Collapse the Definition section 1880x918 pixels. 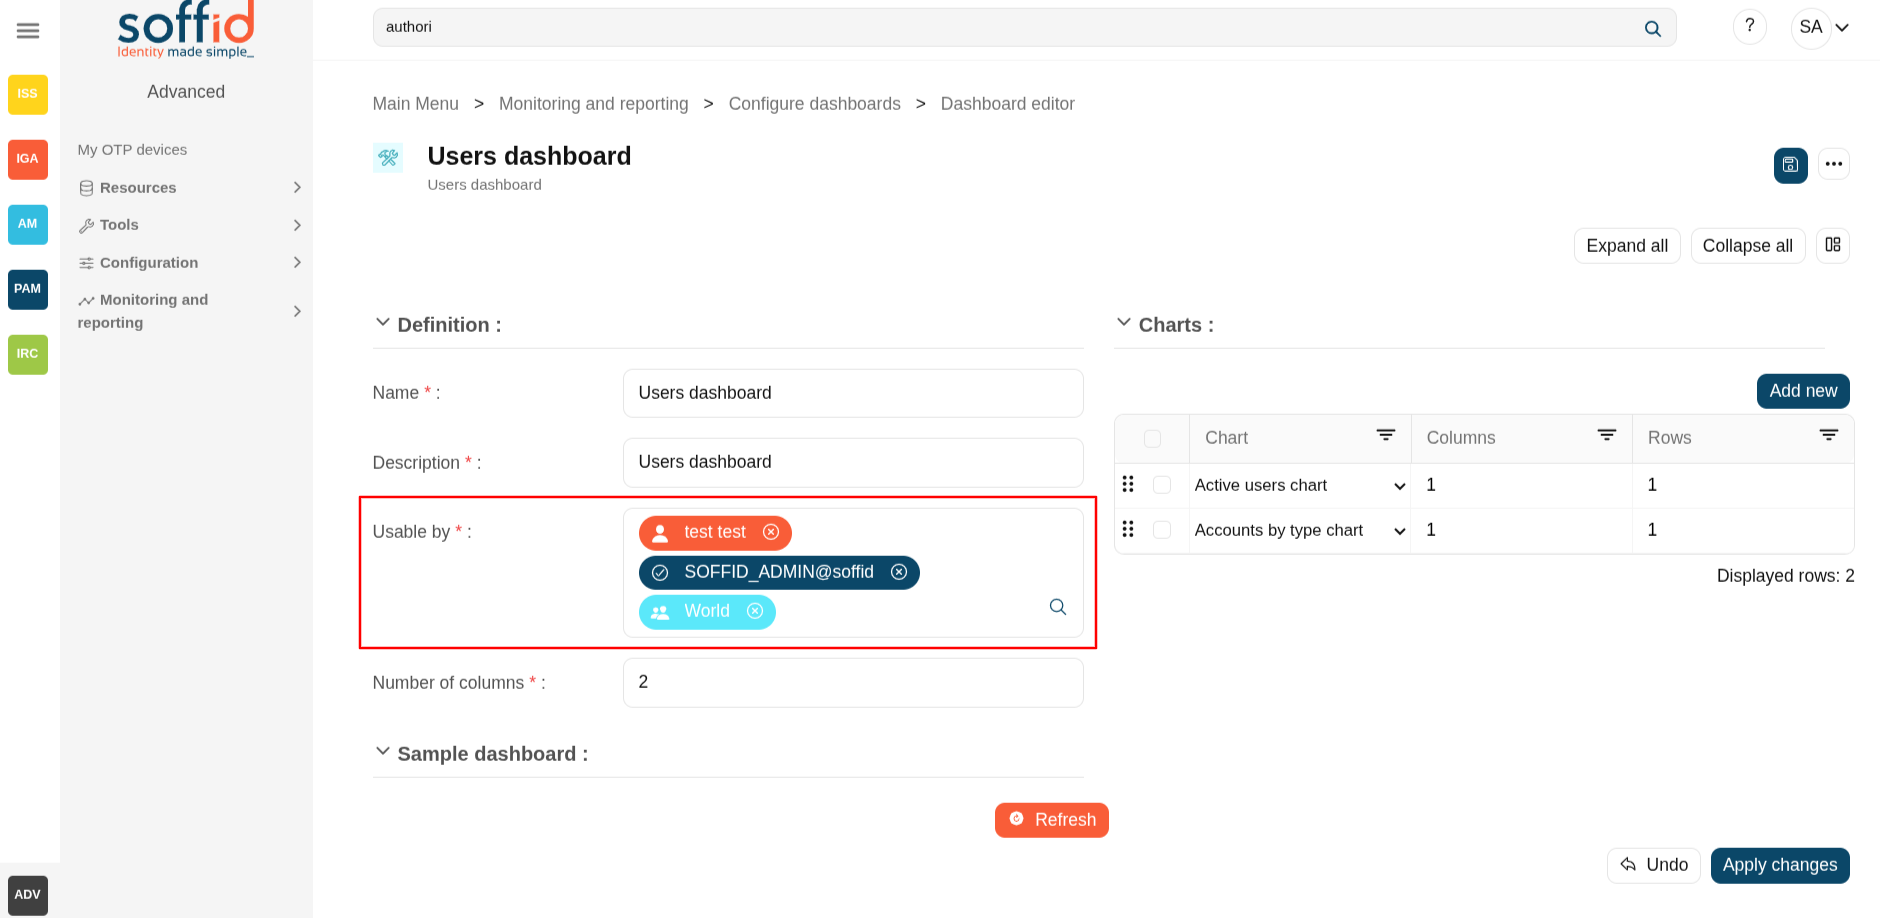pos(382,323)
